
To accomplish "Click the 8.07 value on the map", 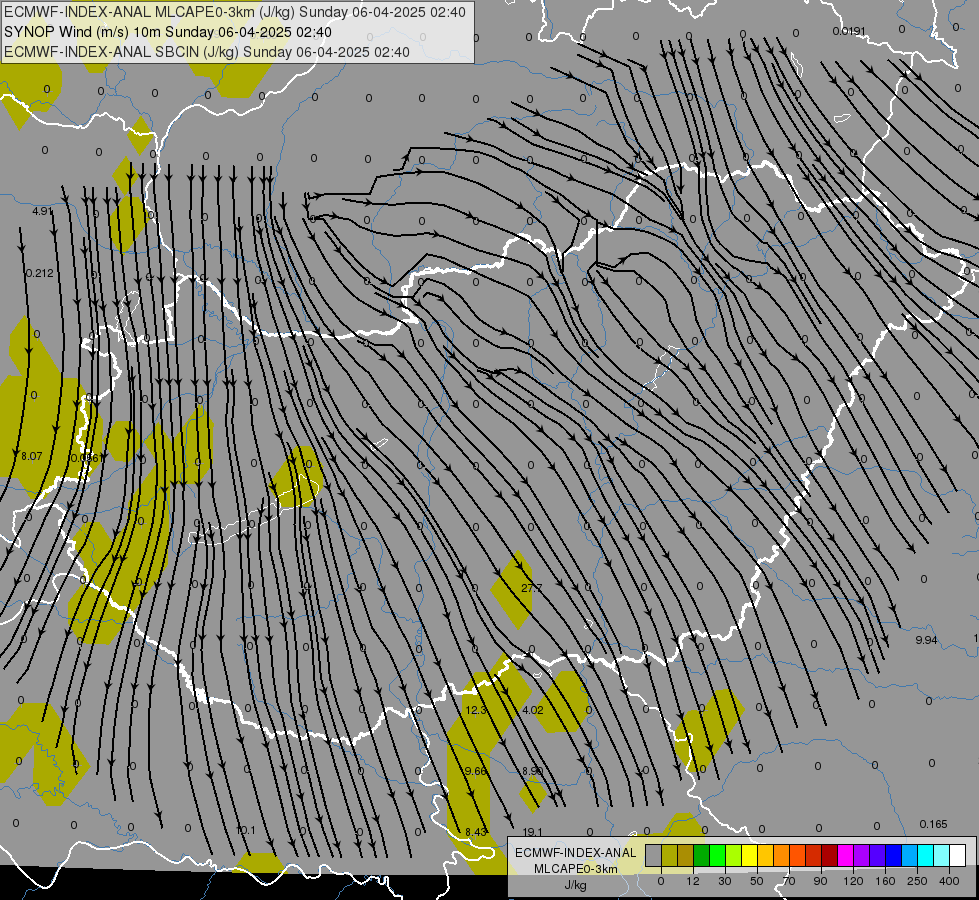I will click(x=32, y=456).
